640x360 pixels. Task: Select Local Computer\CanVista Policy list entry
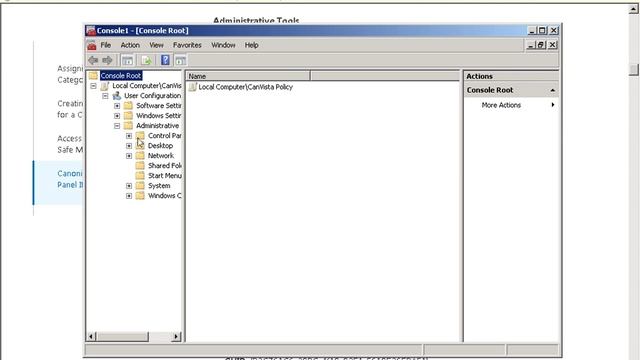coord(246,87)
